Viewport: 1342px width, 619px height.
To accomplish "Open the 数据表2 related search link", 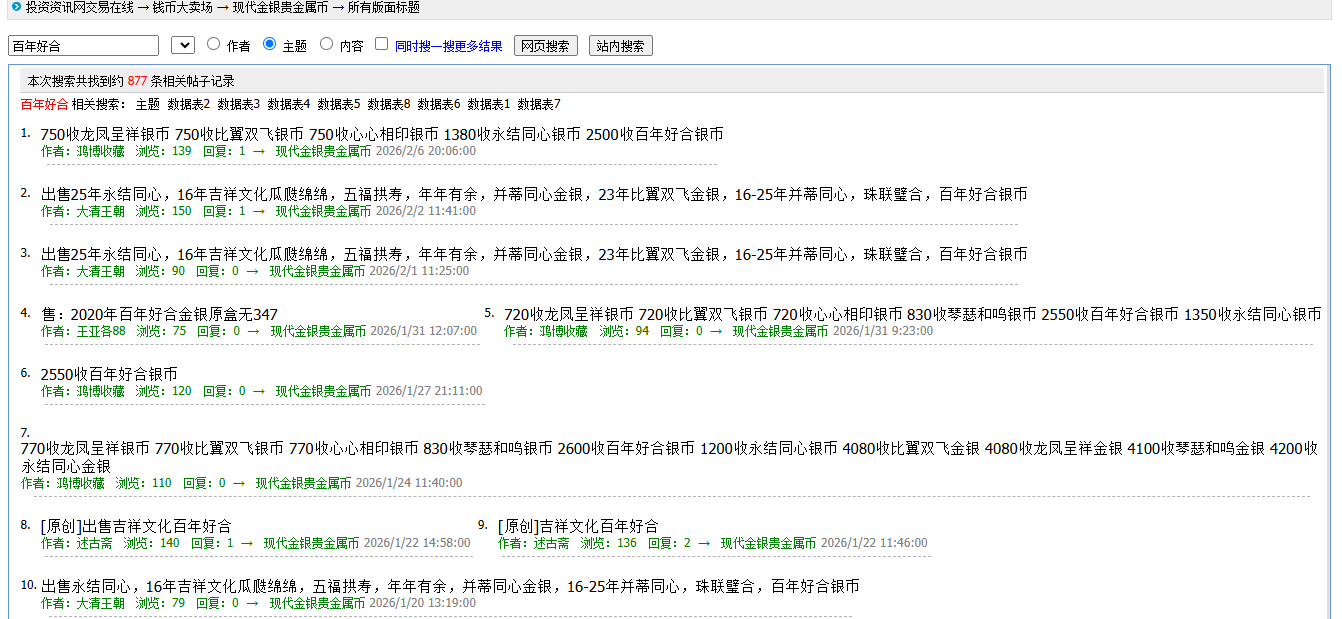I will (186, 103).
